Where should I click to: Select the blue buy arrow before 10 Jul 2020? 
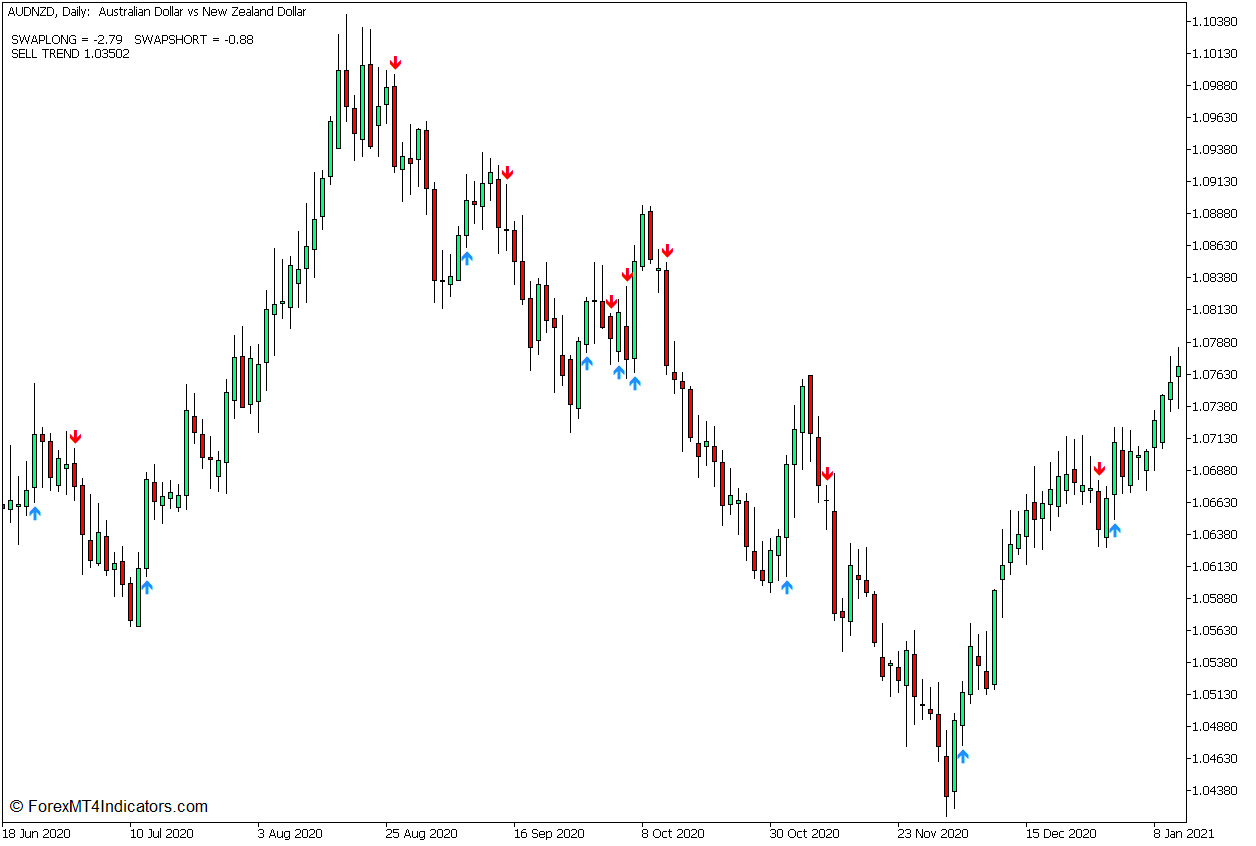point(148,587)
